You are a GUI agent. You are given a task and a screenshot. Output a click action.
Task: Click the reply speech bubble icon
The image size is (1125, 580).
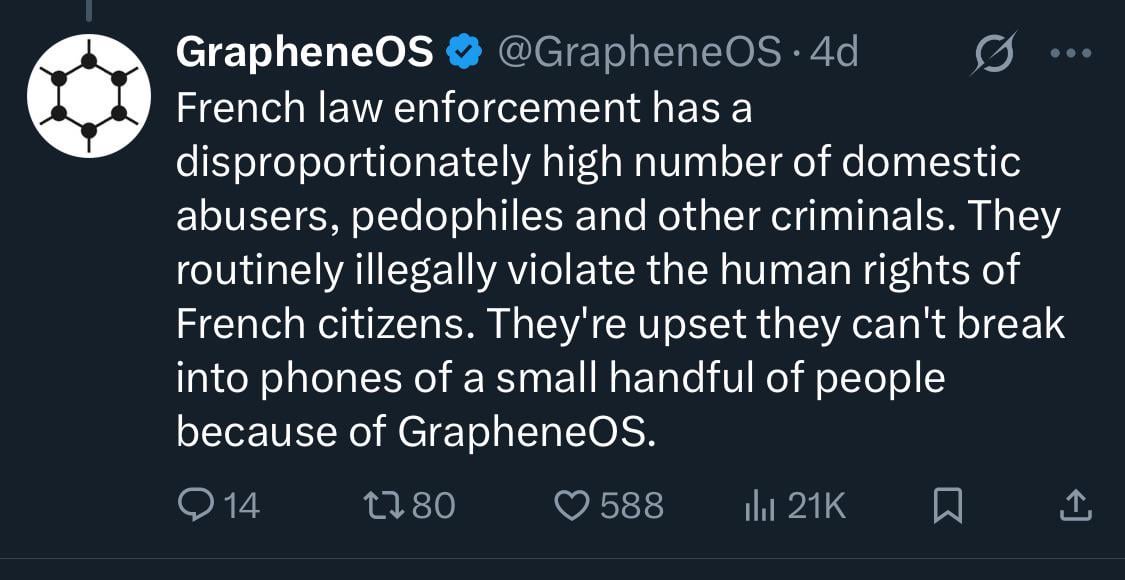coord(193,506)
